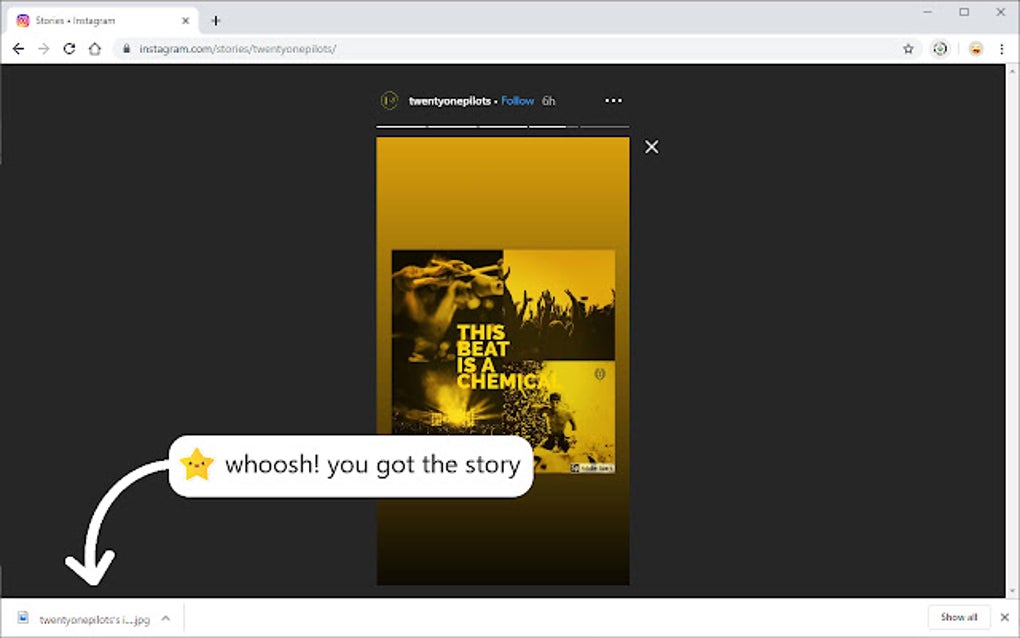Open the browser home page icon

(93, 47)
